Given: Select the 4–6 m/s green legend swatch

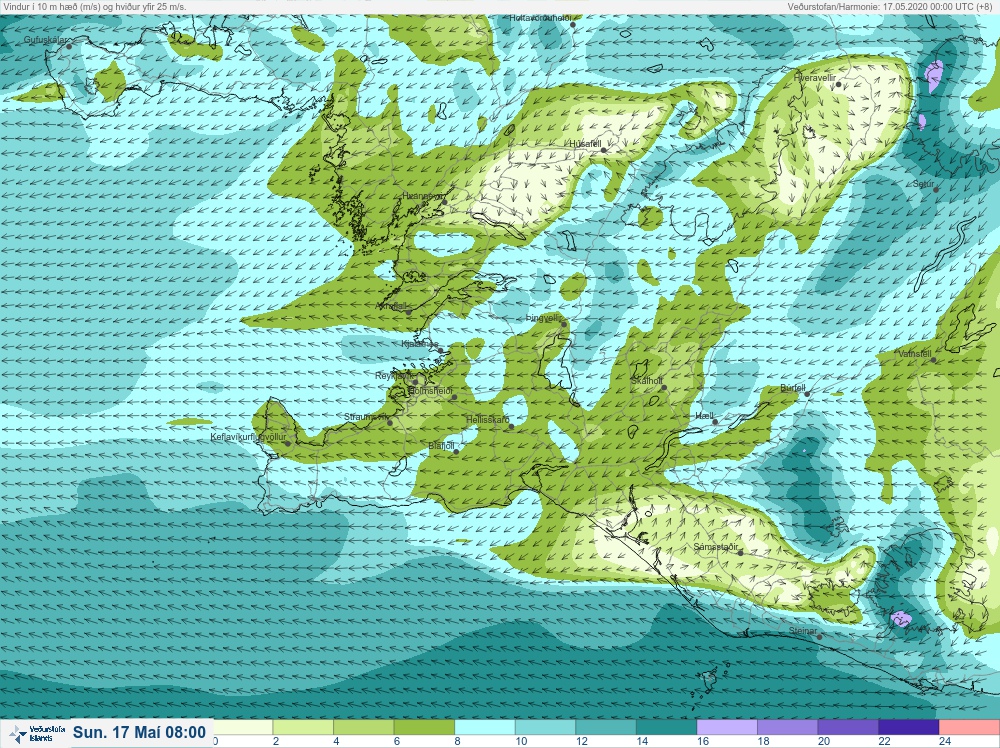Looking at the screenshot, I should [x=364, y=727].
